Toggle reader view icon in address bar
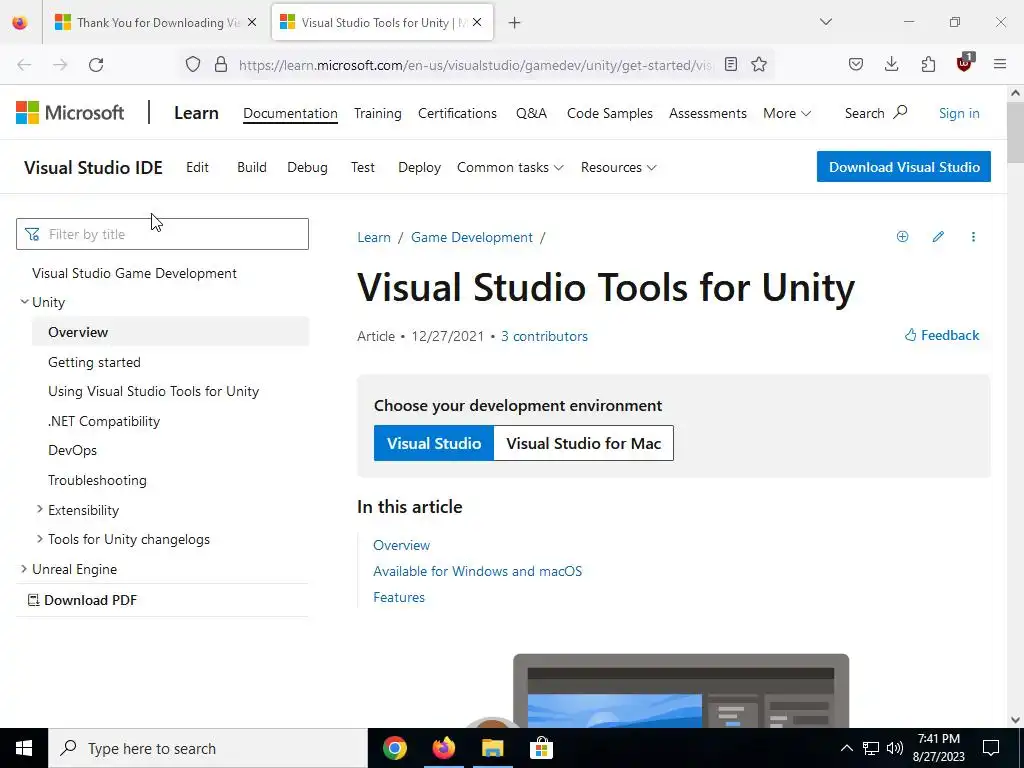The width and height of the screenshot is (1024, 768). [731, 64]
